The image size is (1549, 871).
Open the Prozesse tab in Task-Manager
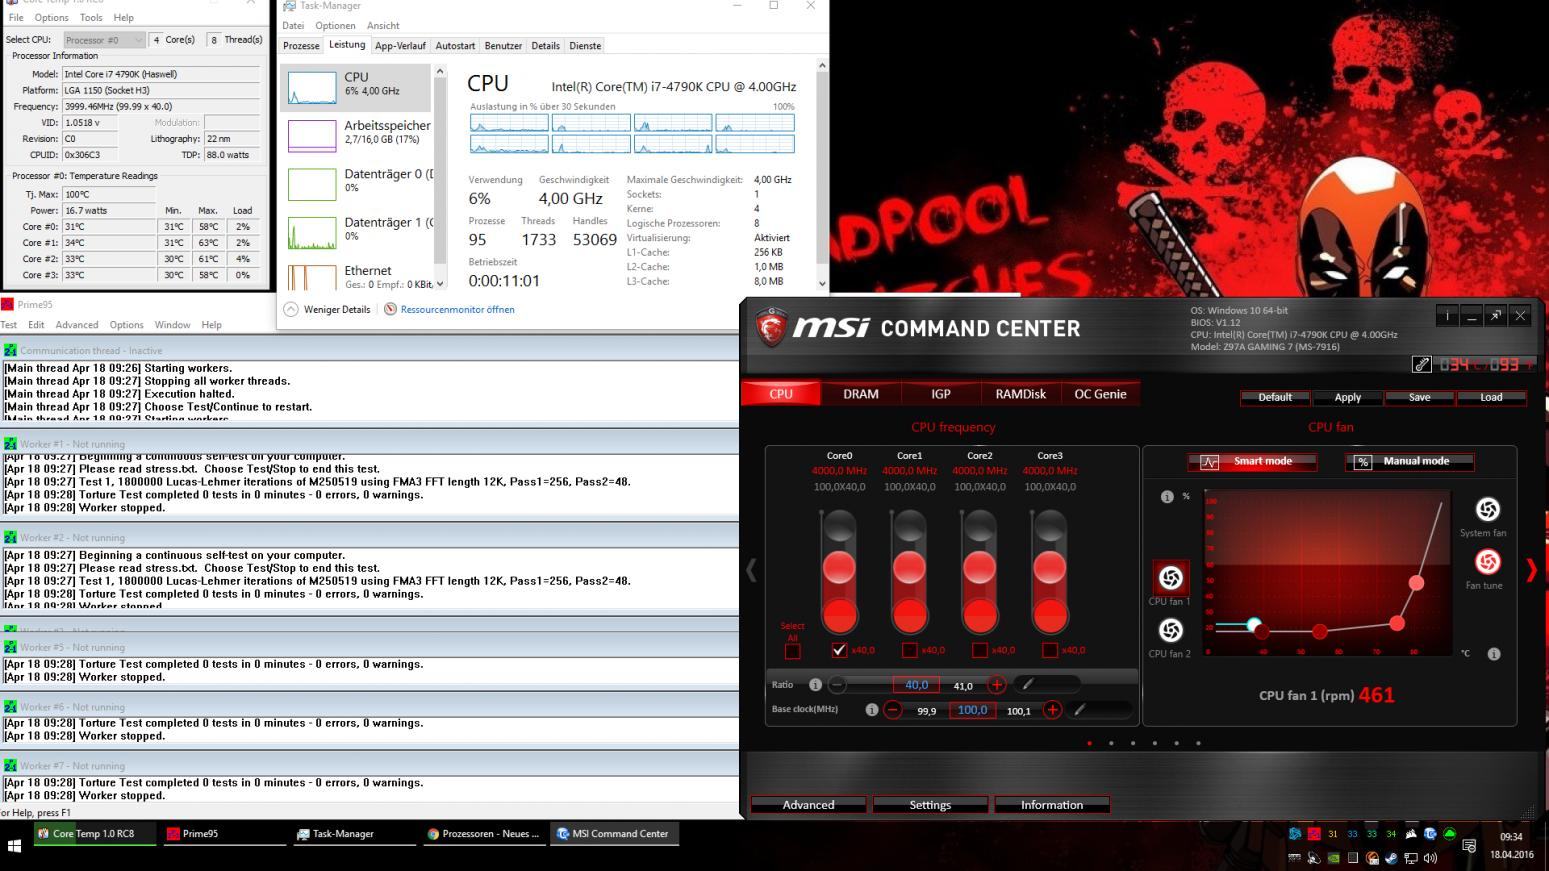pyautogui.click(x=301, y=46)
